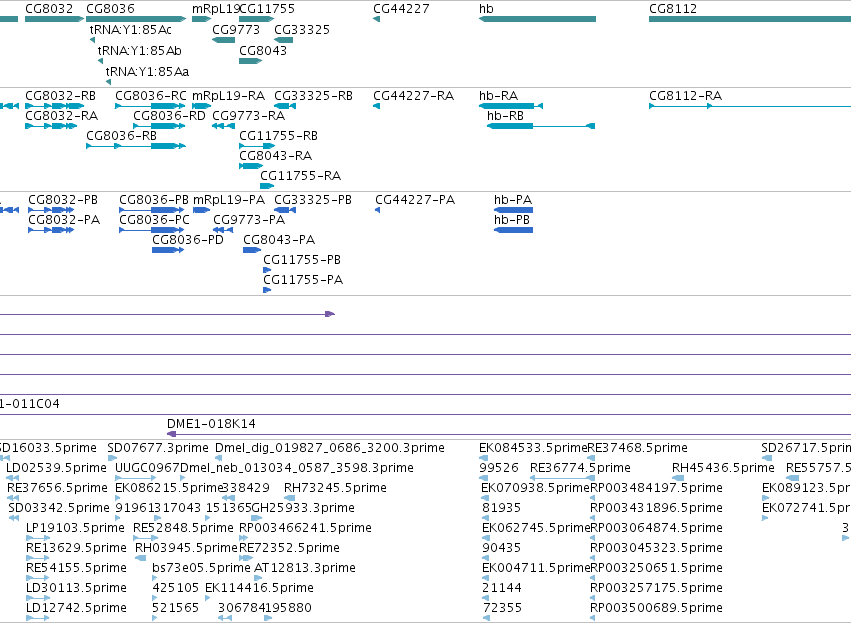This screenshot has height=623, width=851.
Task: Click the DME1-018K14 clone label
Action: pyautogui.click(x=211, y=424)
